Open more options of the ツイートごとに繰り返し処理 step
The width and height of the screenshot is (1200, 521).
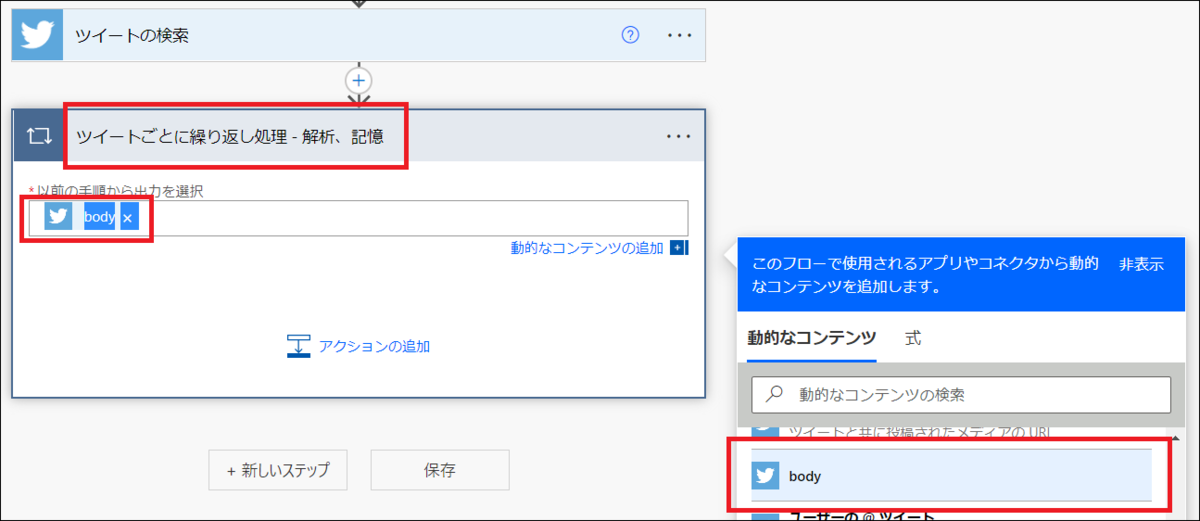point(679,136)
